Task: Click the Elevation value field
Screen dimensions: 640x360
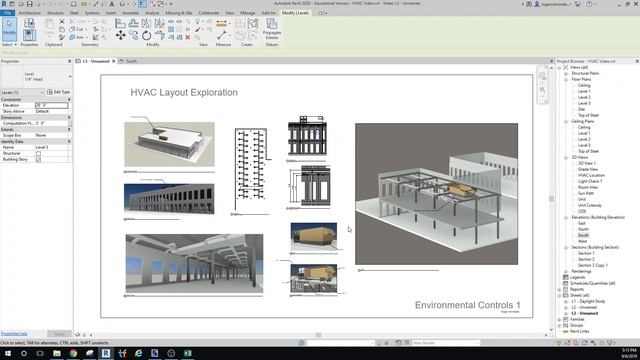Action: (x=51, y=105)
